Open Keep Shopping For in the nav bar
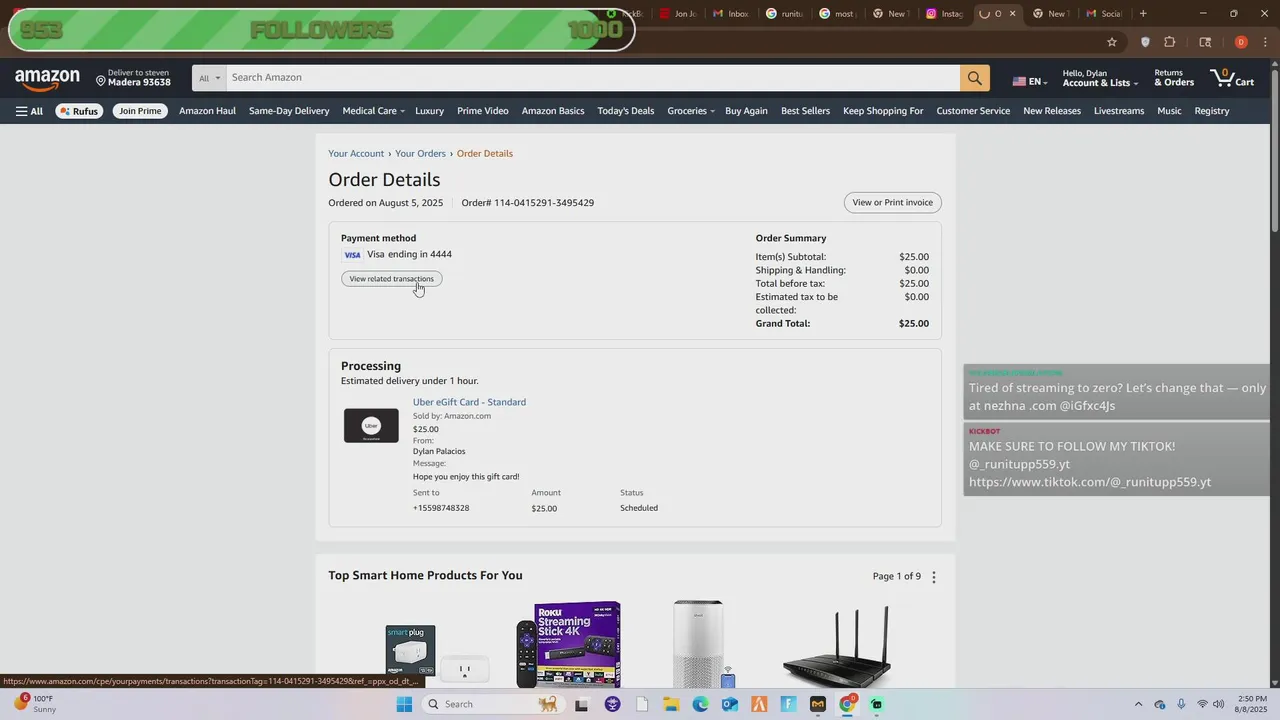 [x=883, y=111]
